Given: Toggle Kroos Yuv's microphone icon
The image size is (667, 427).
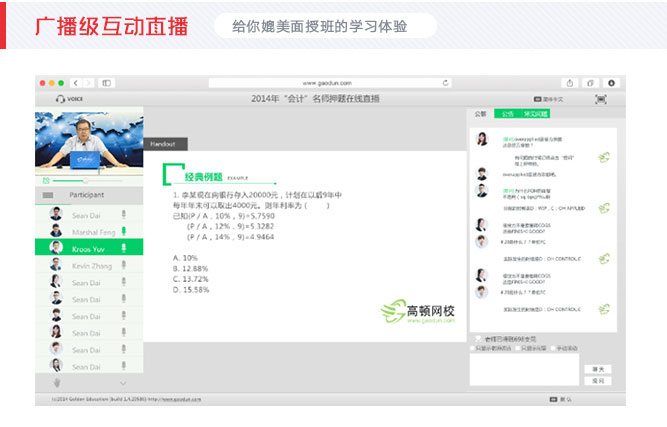Looking at the screenshot, I should point(124,248).
